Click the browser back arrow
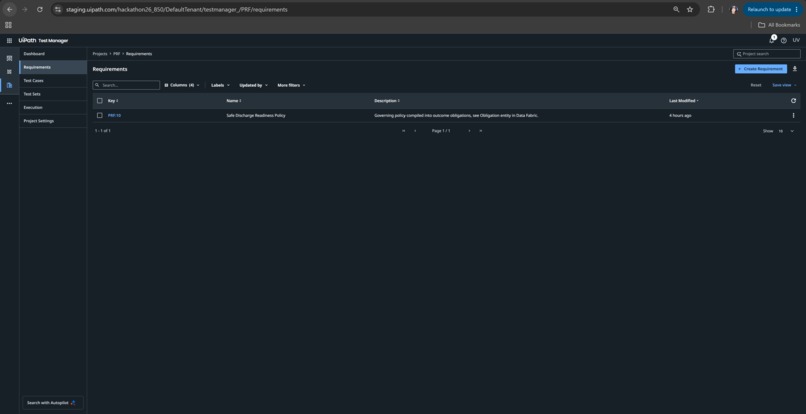Viewport: 806px width, 414px height. pyautogui.click(x=10, y=9)
